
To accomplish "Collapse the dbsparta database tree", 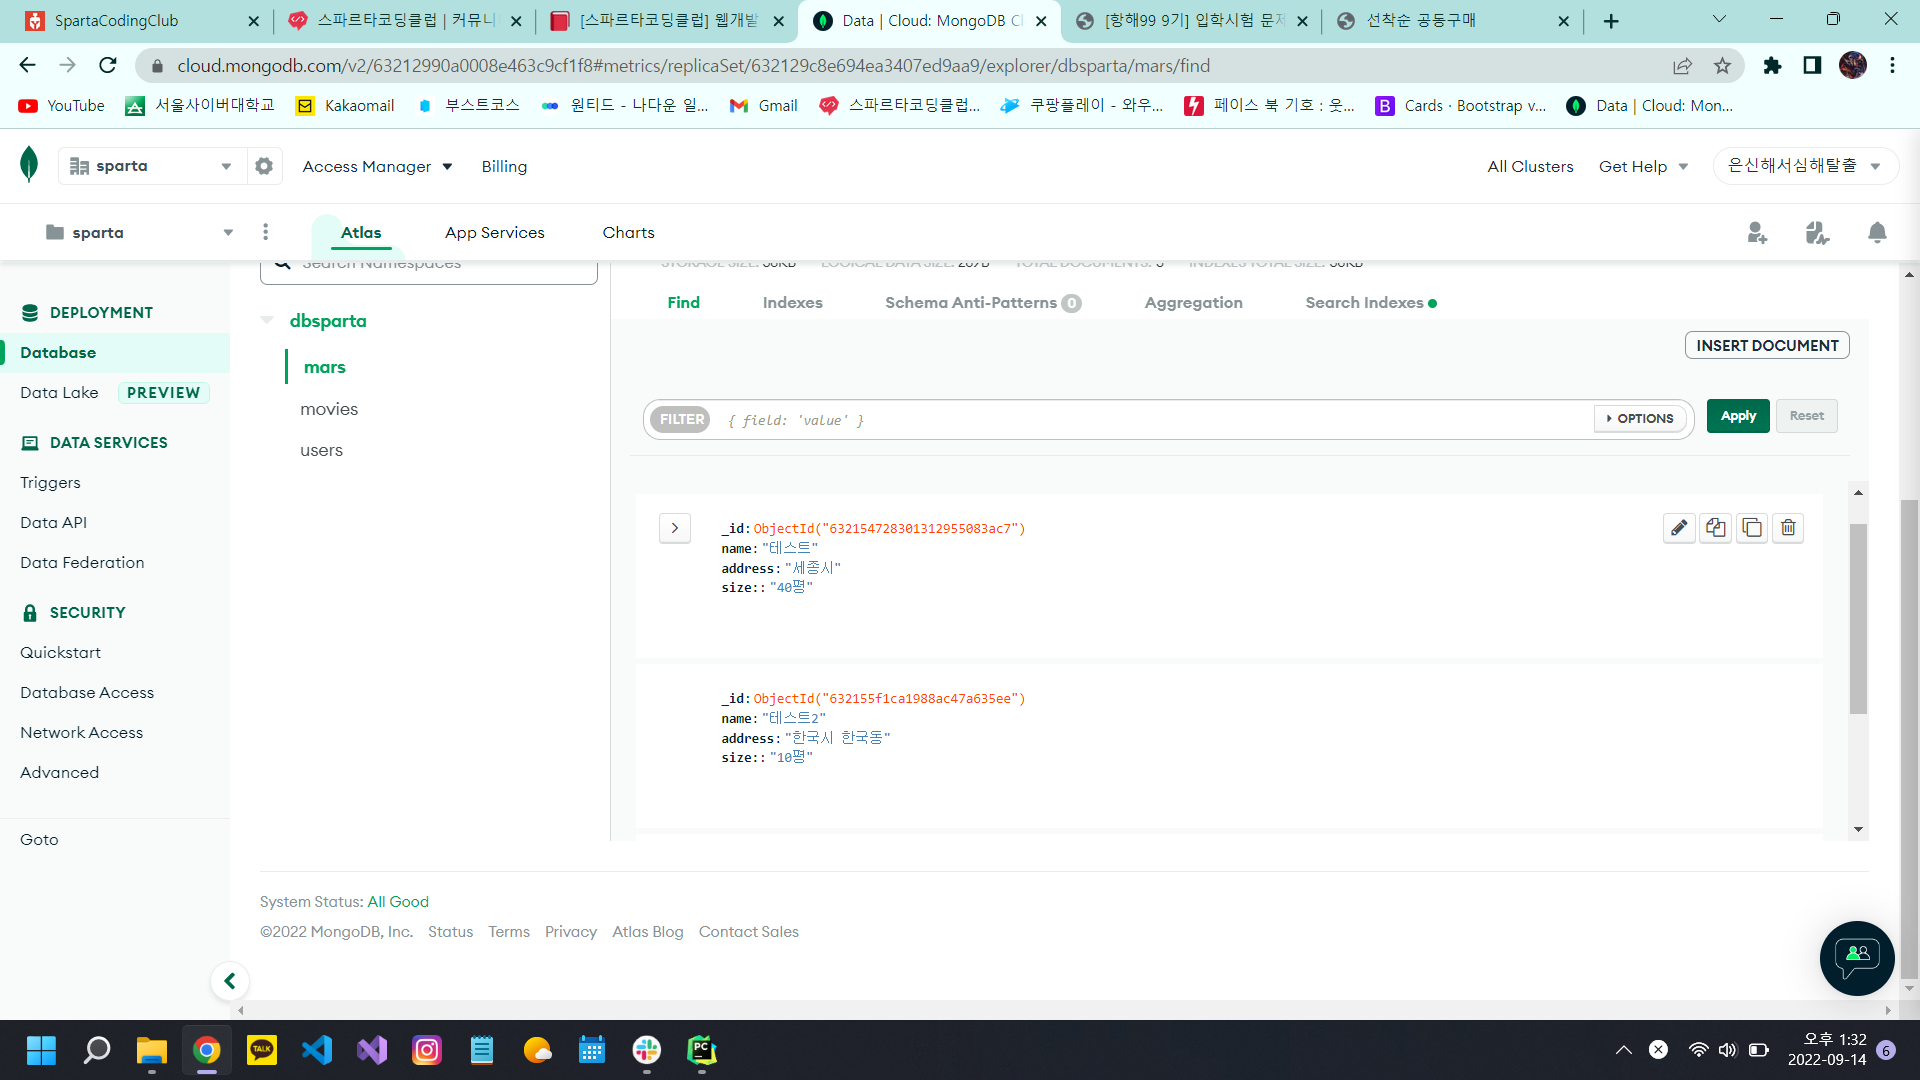I will click(267, 321).
